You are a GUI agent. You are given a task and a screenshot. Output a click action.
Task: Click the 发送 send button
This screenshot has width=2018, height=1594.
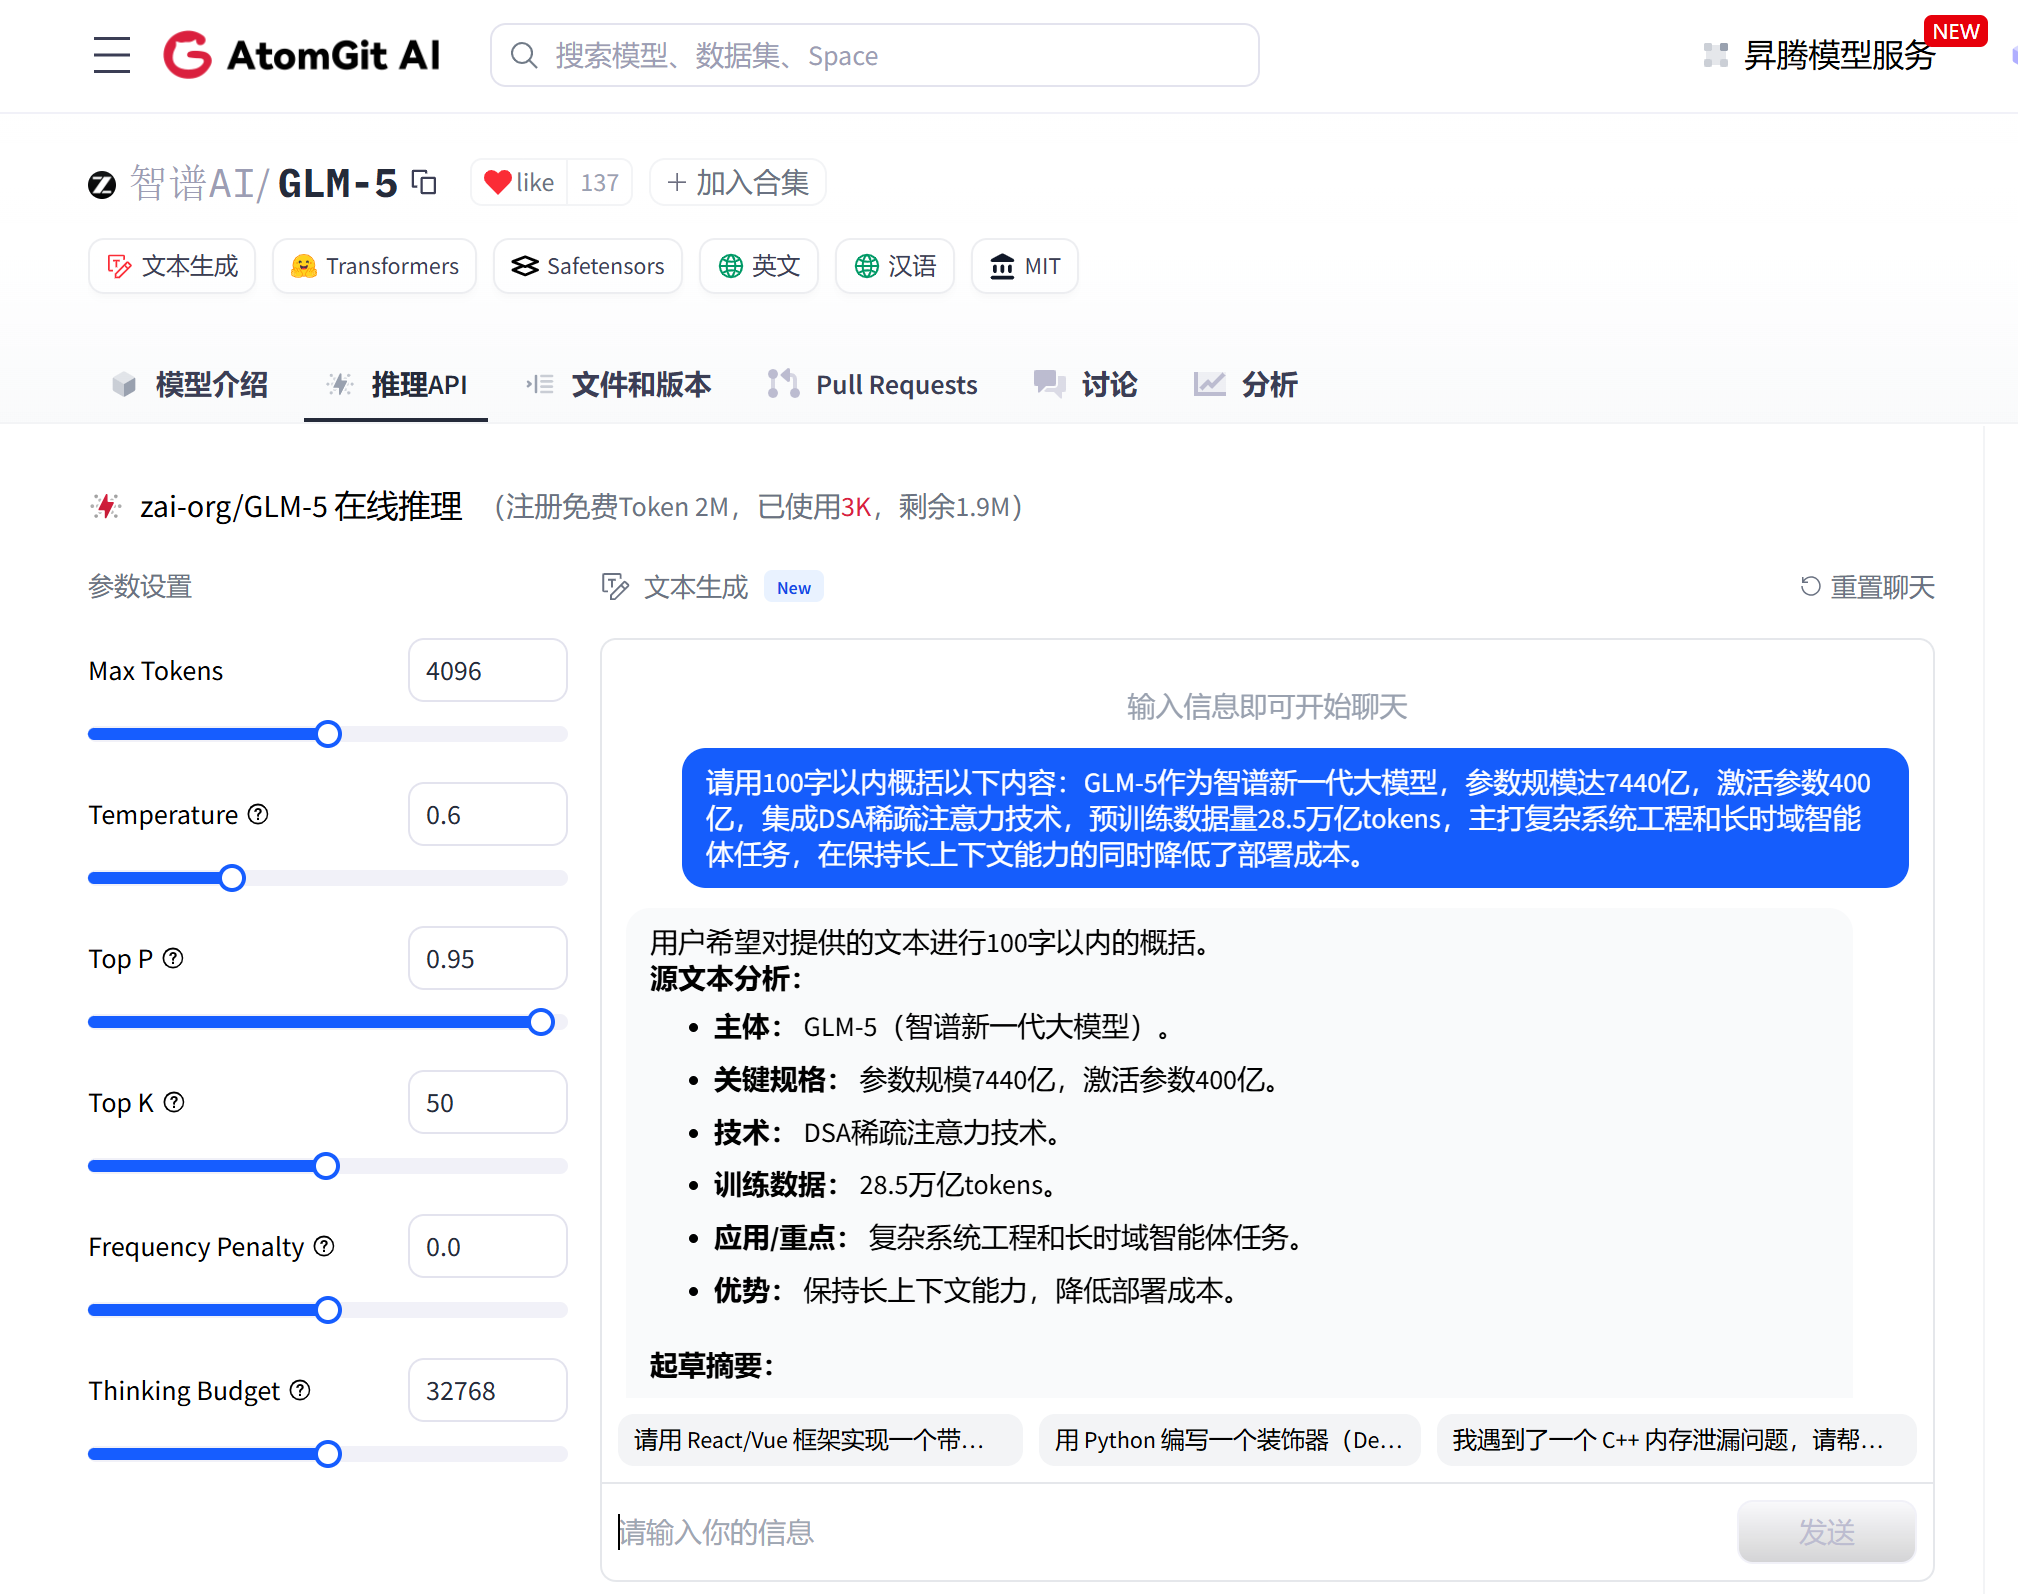(1826, 1531)
